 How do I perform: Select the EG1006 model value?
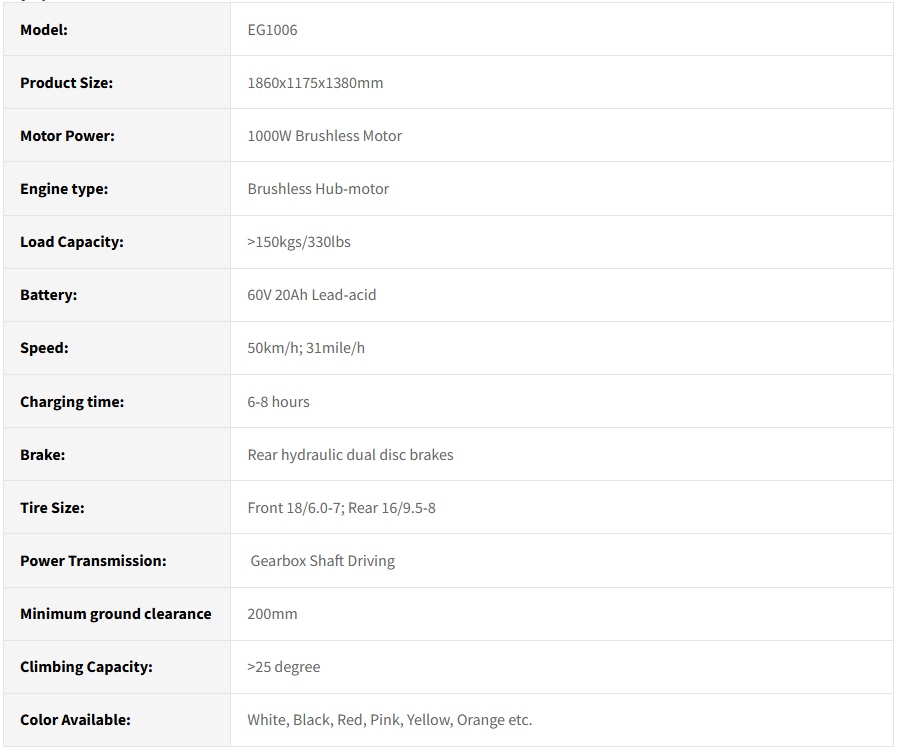[272, 30]
